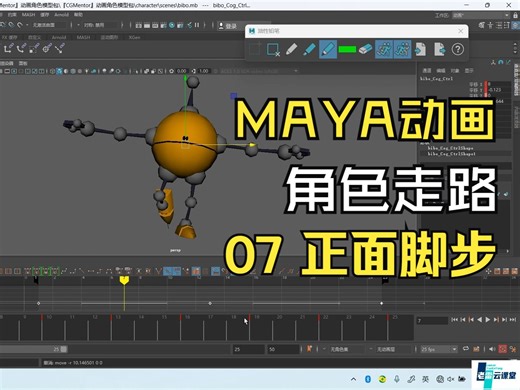Switch to the MASH shelf tab
Image resolution: width=520 pixels, height=390 pixels.
tap(83, 37)
